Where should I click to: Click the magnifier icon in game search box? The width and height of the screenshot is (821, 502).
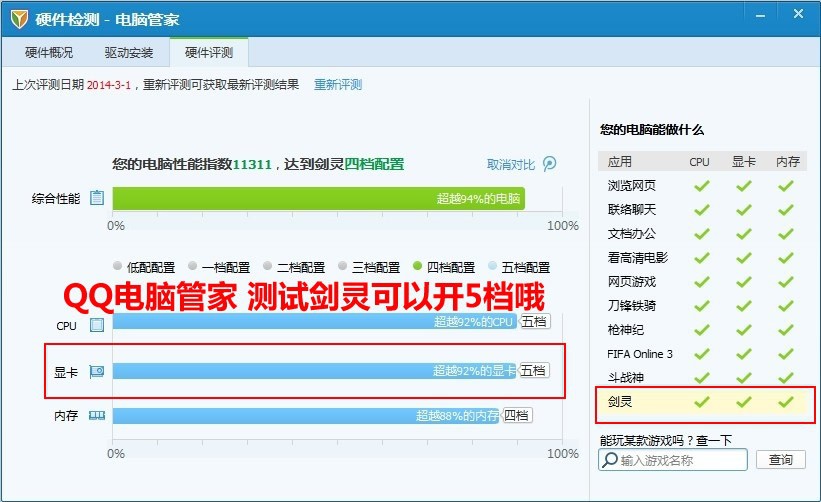point(610,460)
